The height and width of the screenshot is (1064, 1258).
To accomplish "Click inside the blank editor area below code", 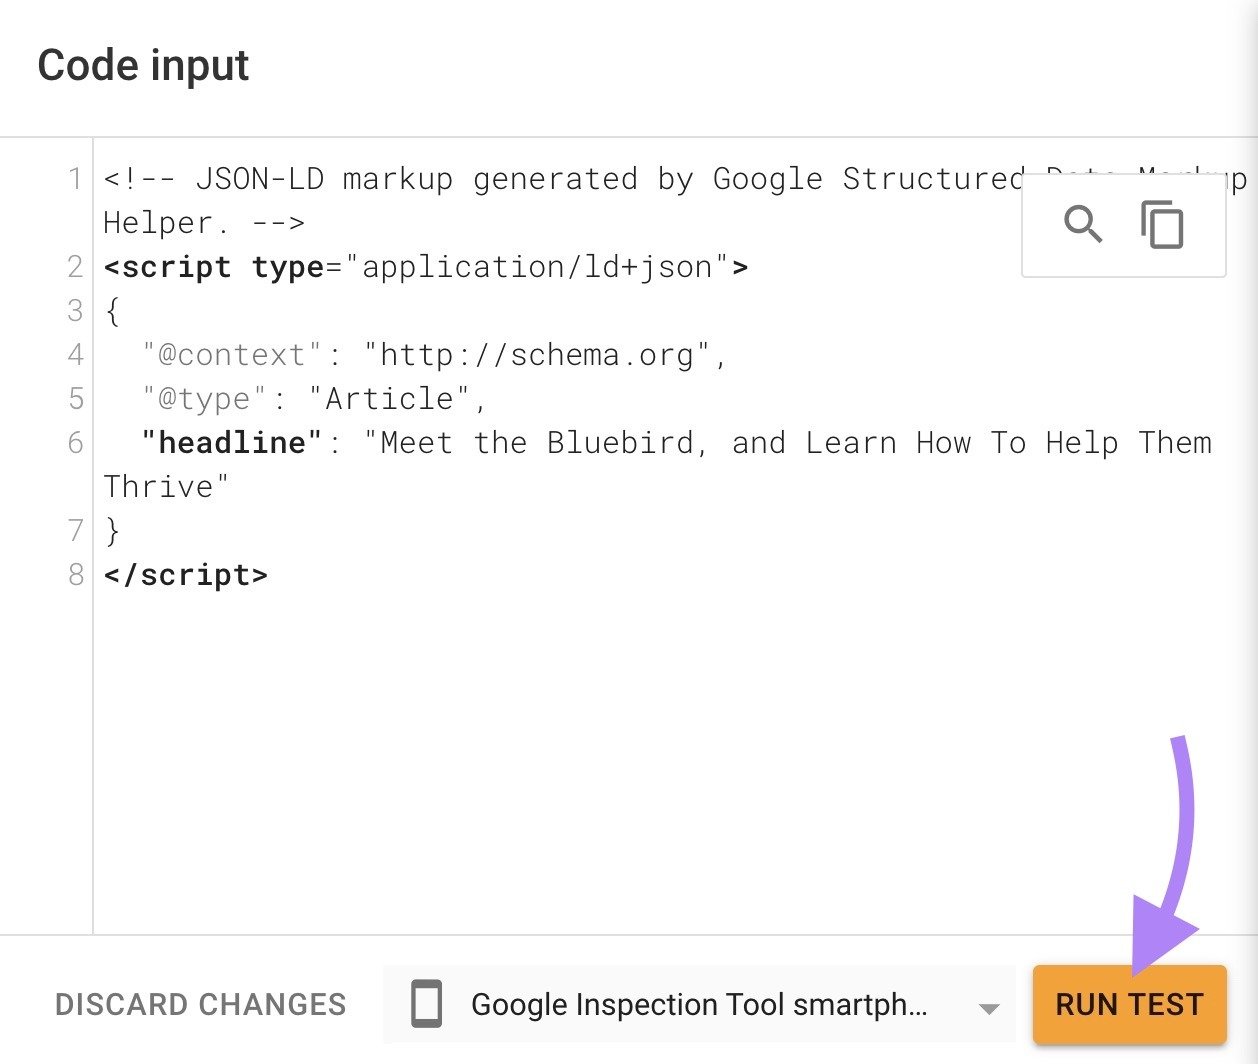I will click(x=600, y=750).
